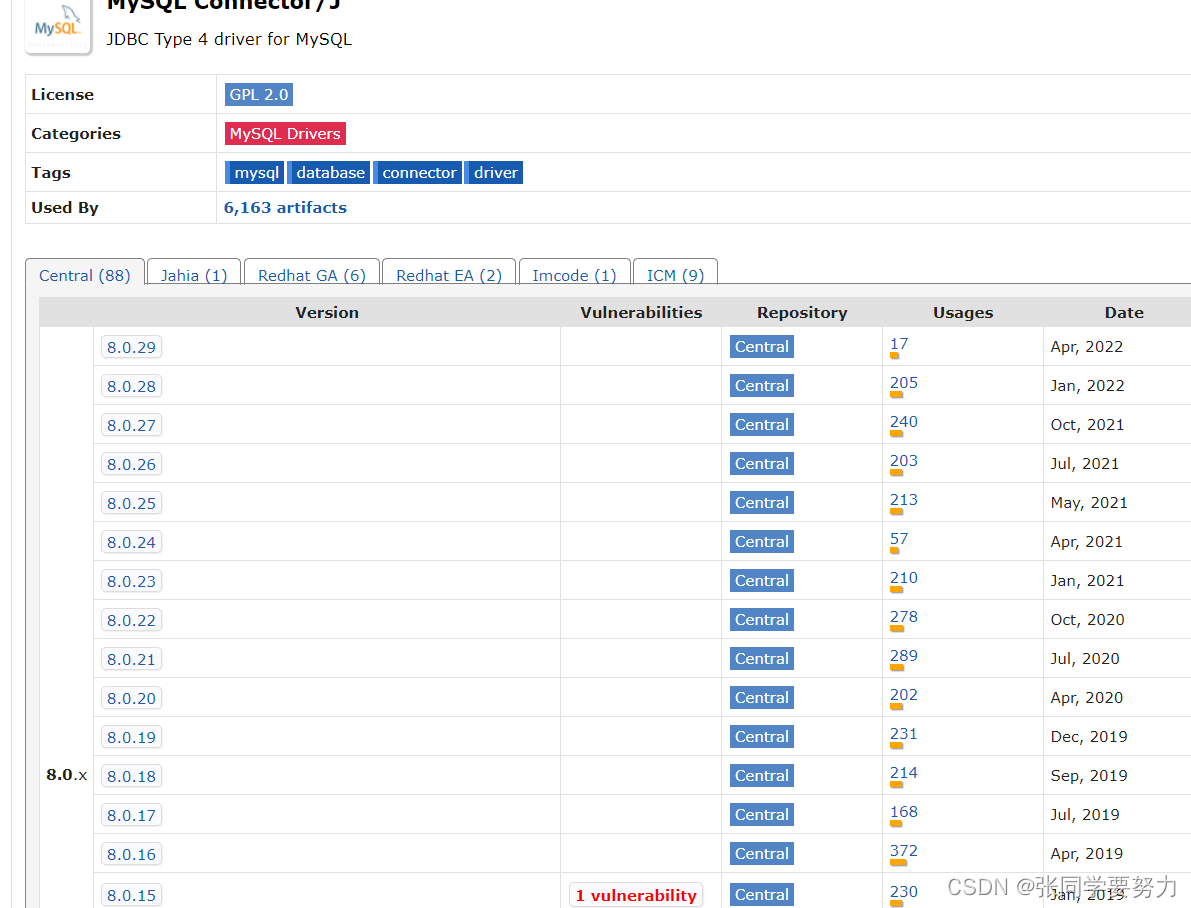Open the 289 usages link
This screenshot has width=1191, height=908.
click(904, 656)
